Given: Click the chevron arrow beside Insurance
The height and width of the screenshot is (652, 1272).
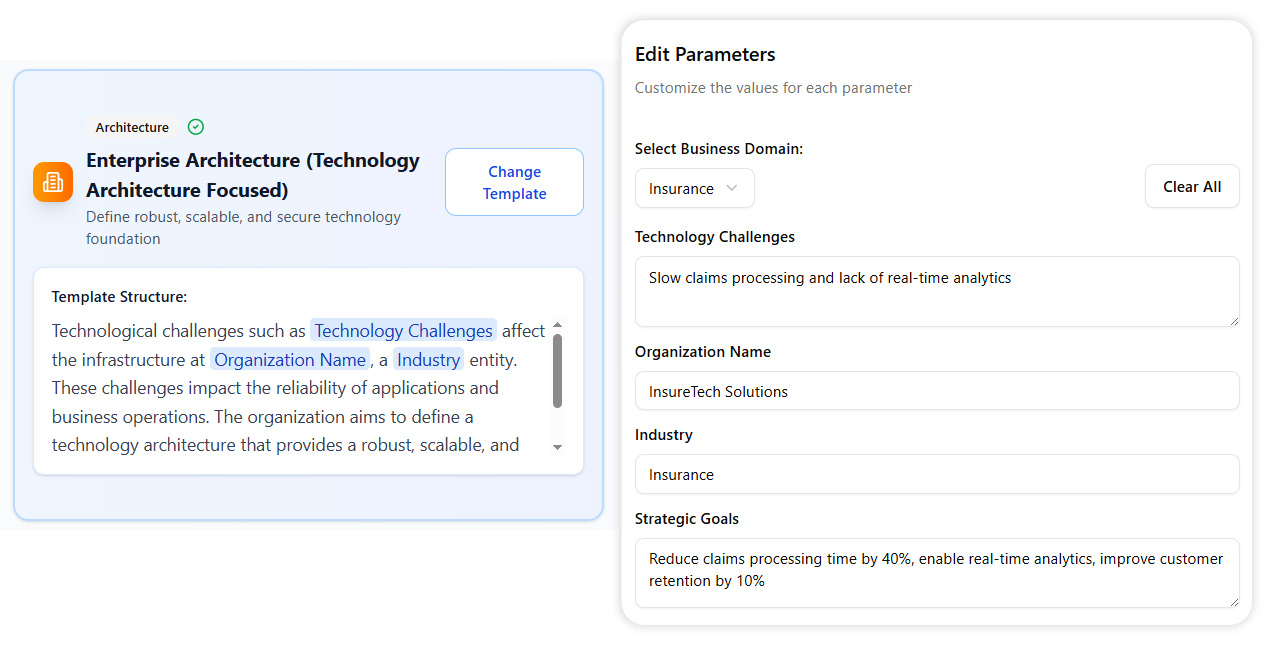Looking at the screenshot, I should pyautogui.click(x=732, y=188).
